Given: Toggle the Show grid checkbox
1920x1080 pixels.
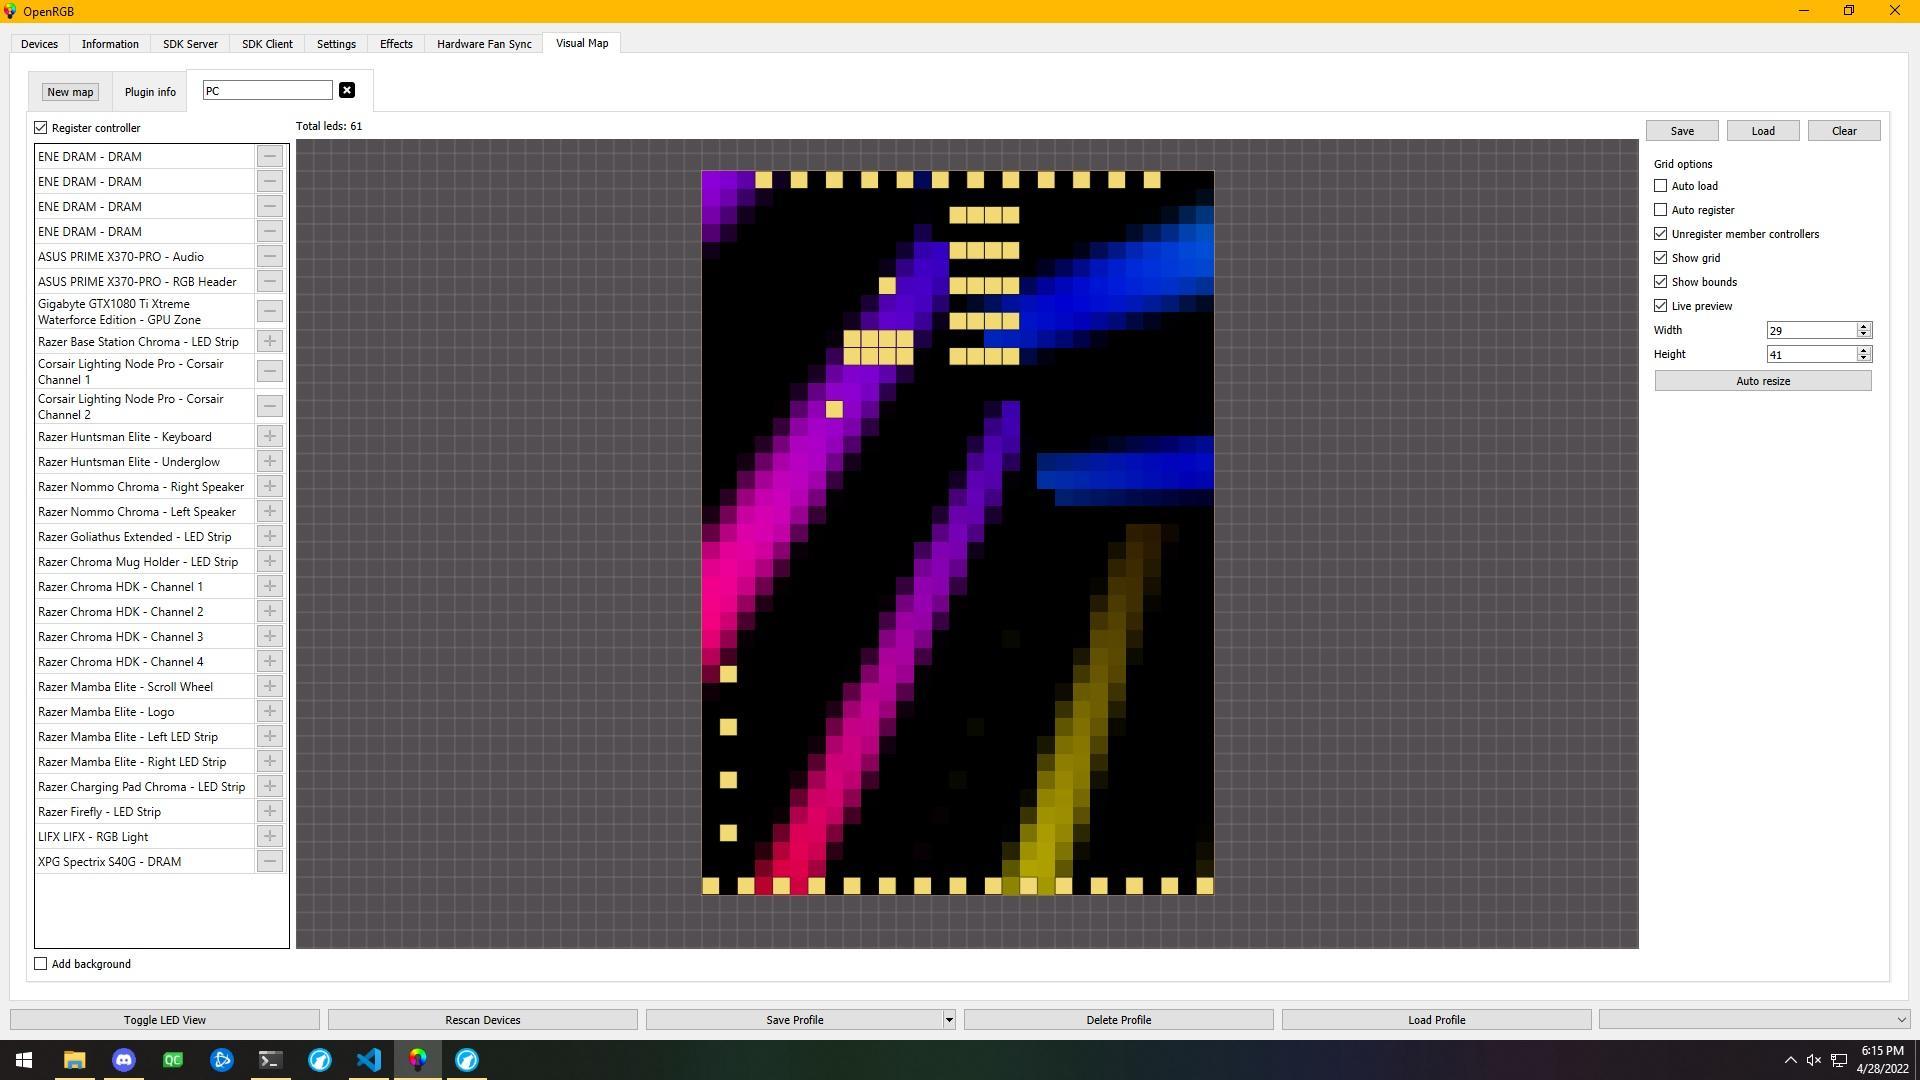Looking at the screenshot, I should 1661,258.
